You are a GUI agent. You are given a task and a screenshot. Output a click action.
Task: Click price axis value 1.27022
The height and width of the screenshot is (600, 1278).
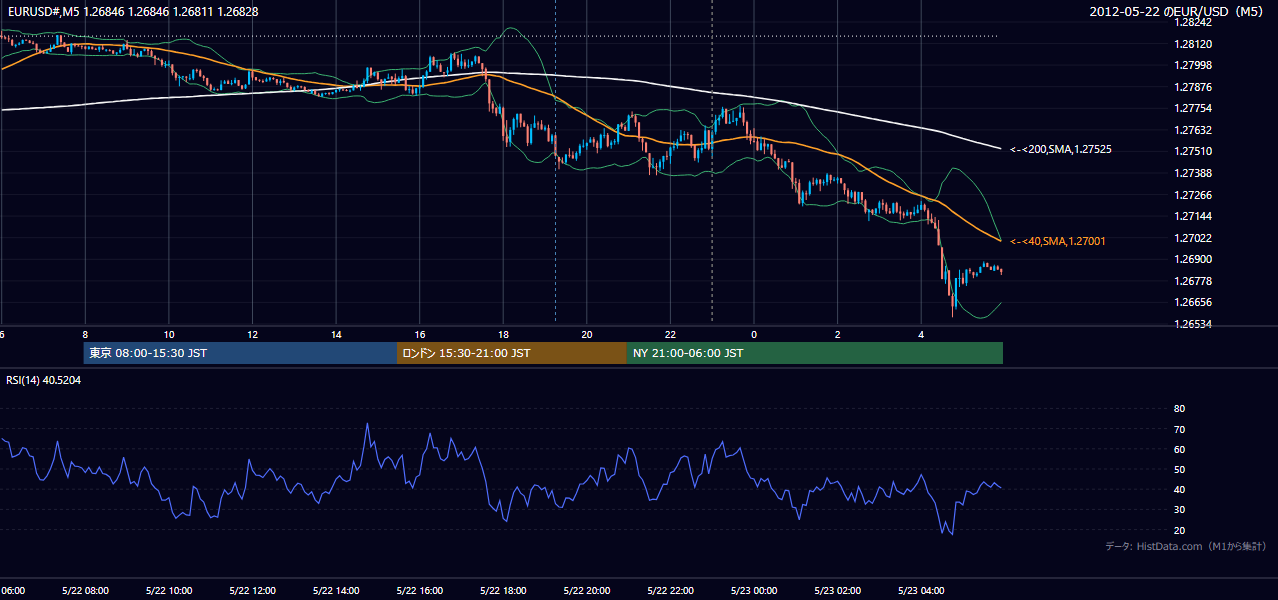point(1192,238)
